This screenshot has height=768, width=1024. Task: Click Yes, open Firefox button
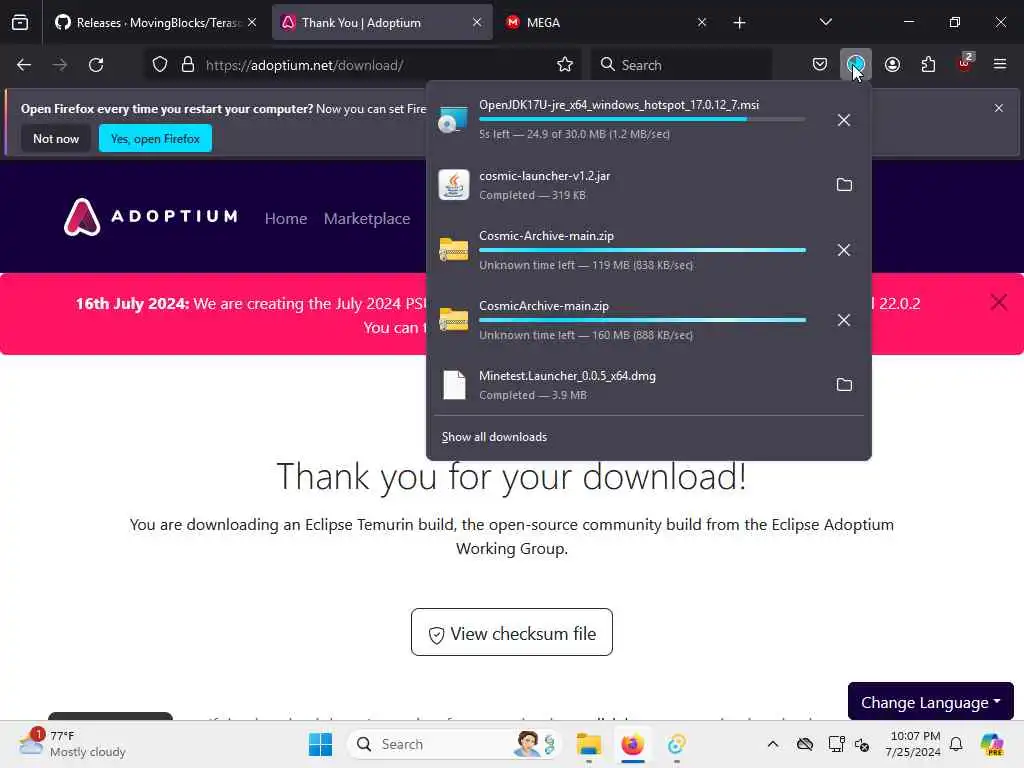tap(155, 138)
